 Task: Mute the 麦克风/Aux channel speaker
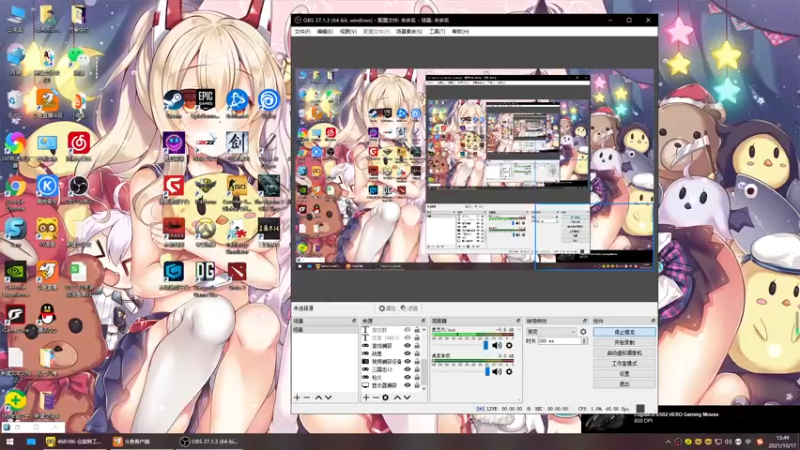point(497,345)
